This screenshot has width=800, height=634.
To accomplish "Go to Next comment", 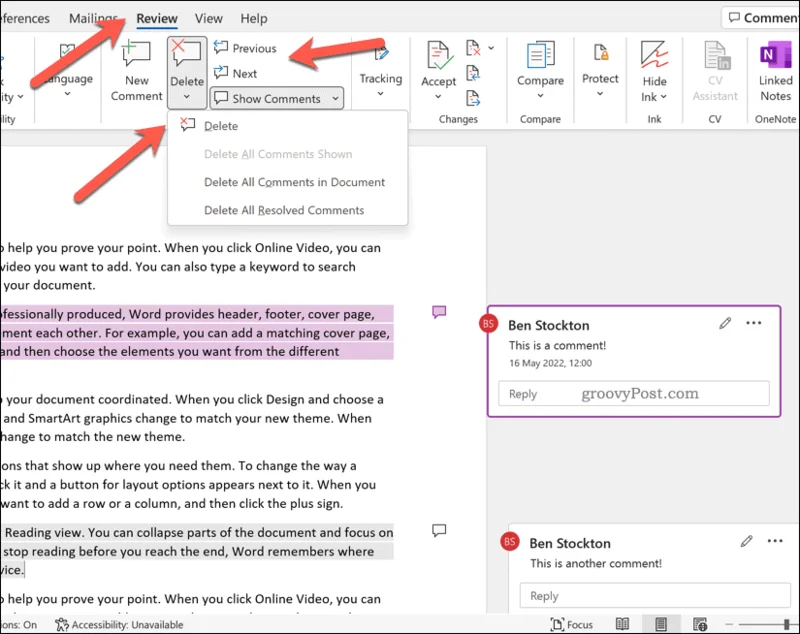I will click(235, 73).
